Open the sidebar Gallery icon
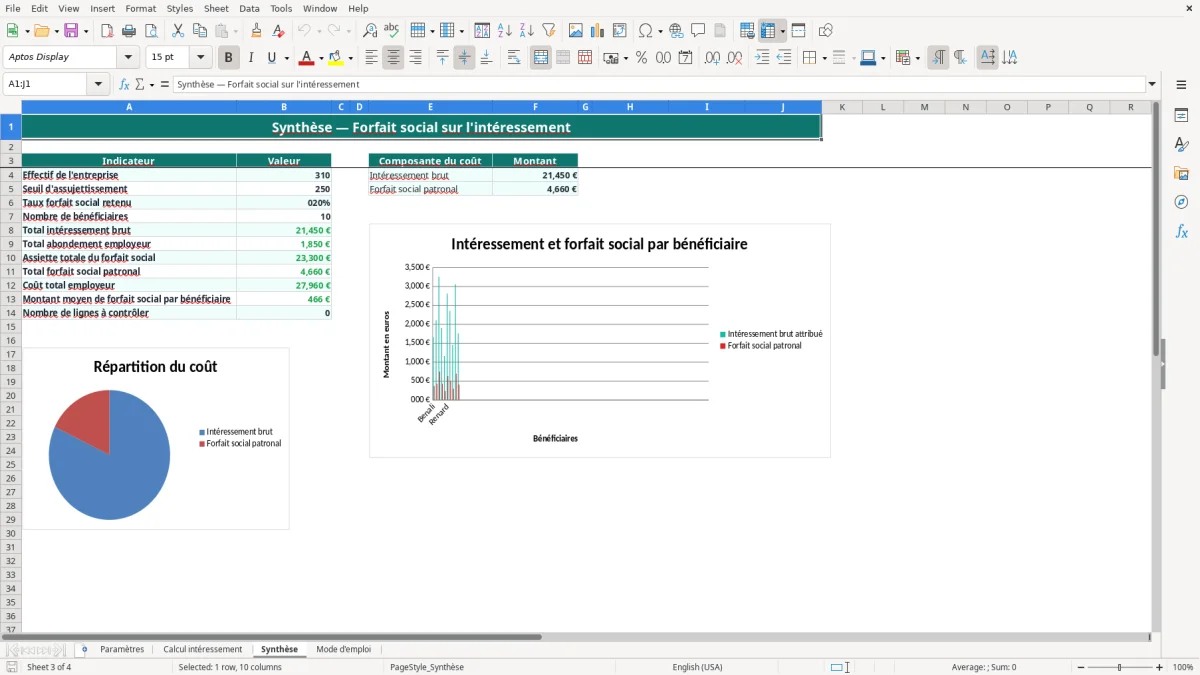This screenshot has width=1200, height=675. pos(1181,173)
